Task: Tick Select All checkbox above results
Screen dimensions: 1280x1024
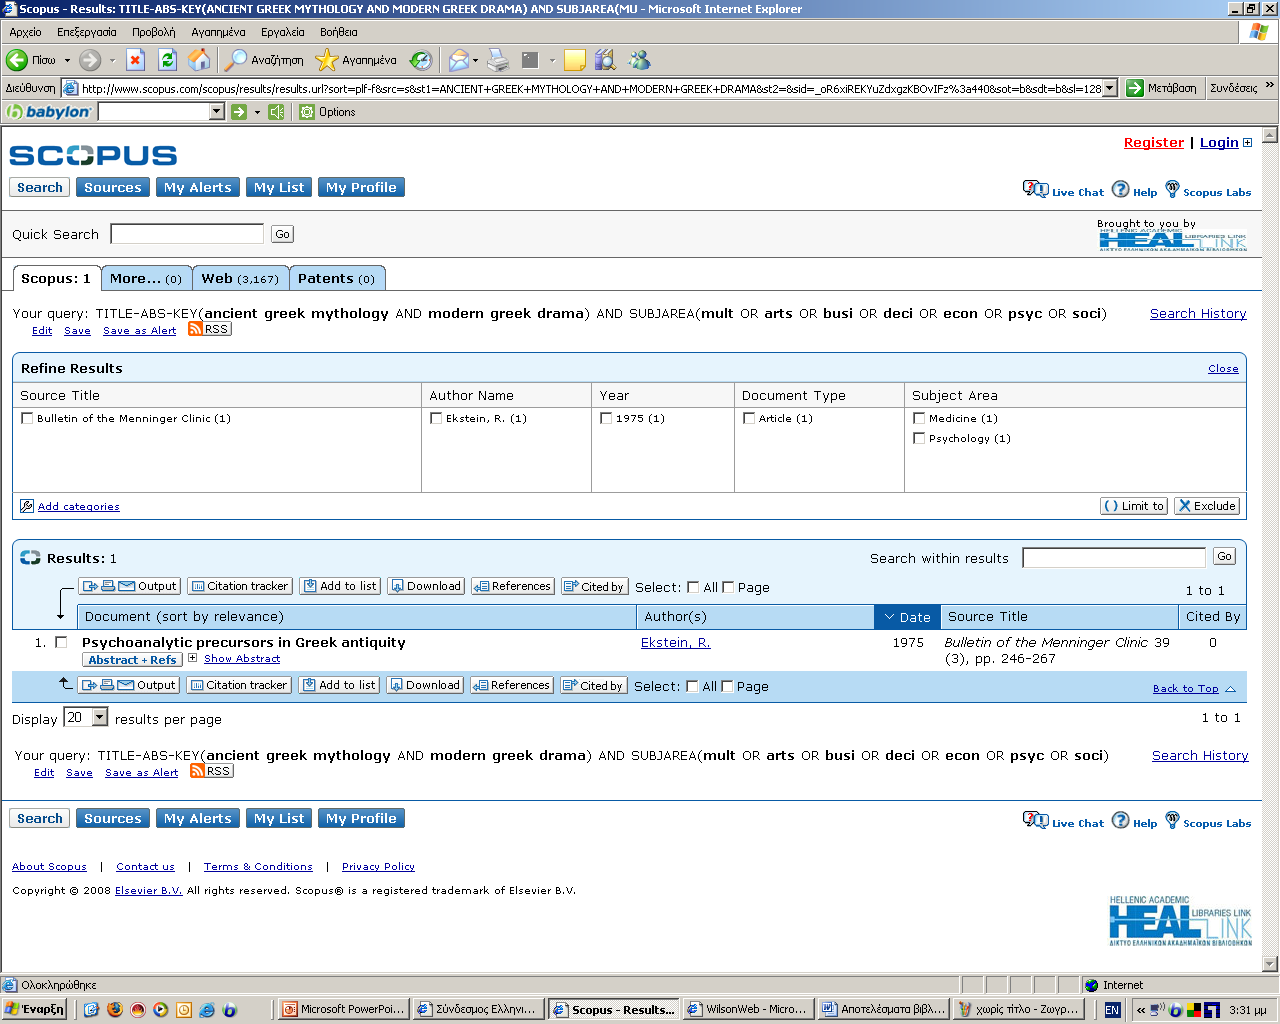Action: (x=693, y=587)
